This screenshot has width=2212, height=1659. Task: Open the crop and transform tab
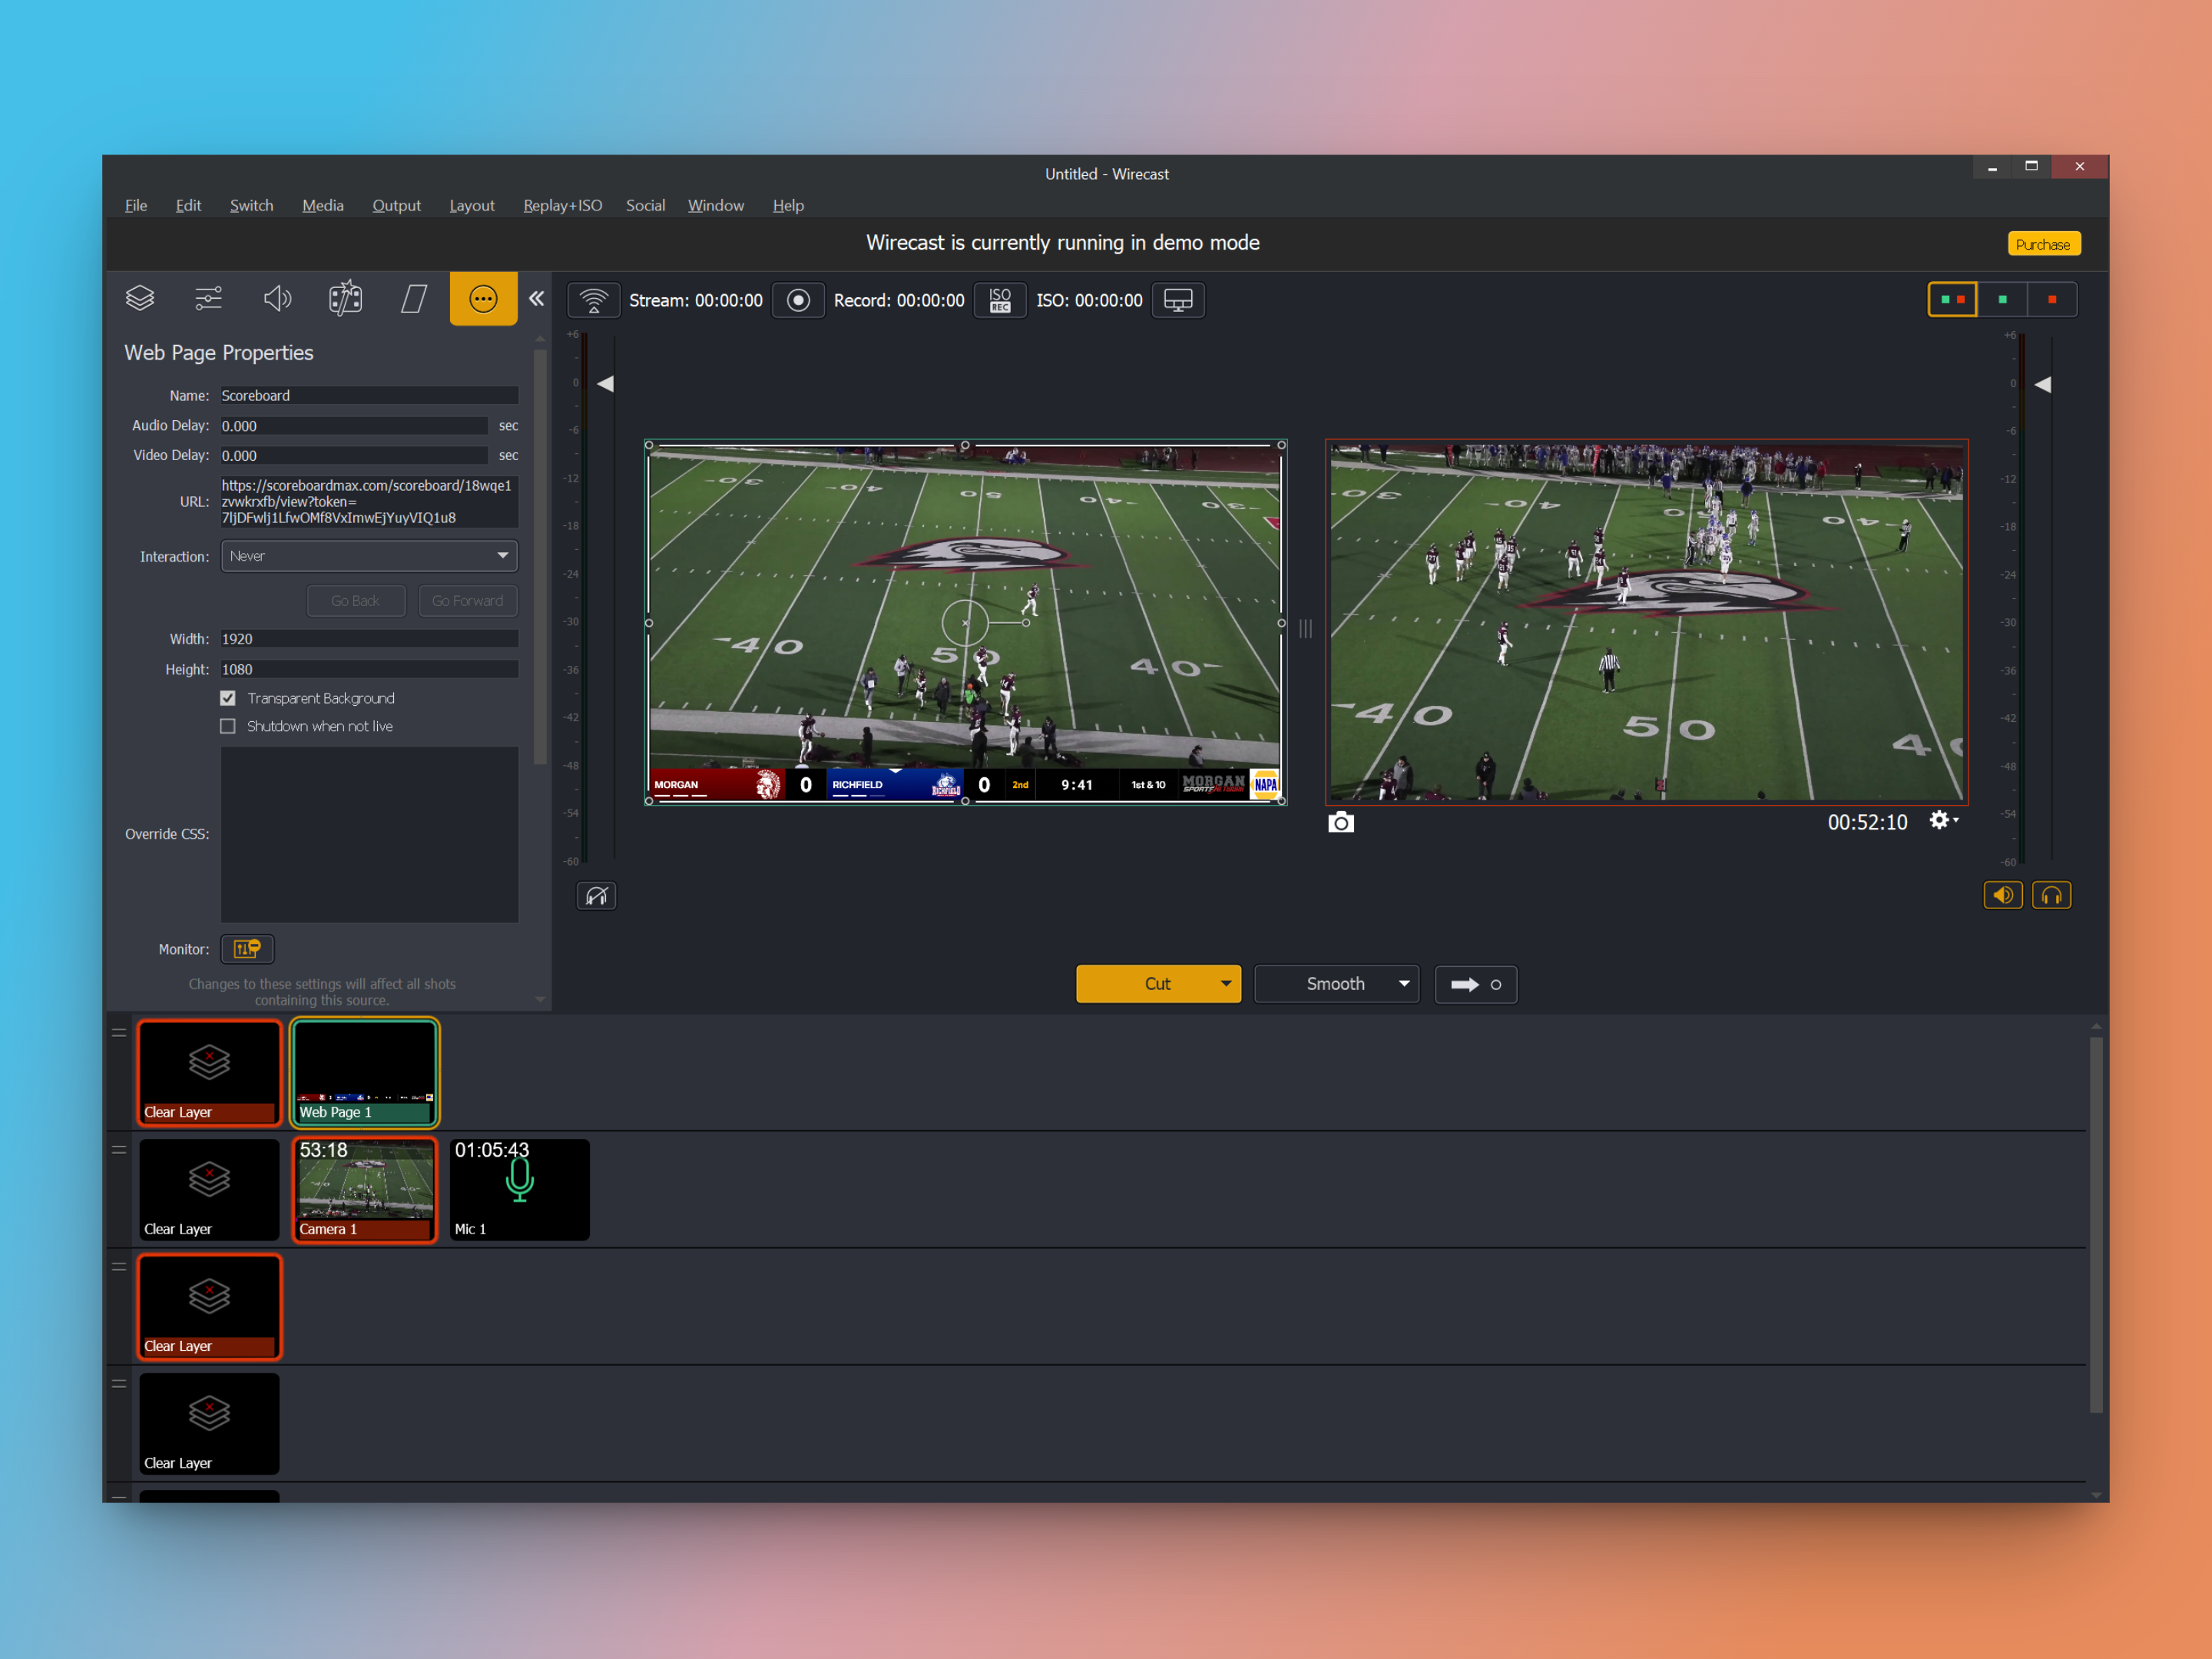point(345,298)
